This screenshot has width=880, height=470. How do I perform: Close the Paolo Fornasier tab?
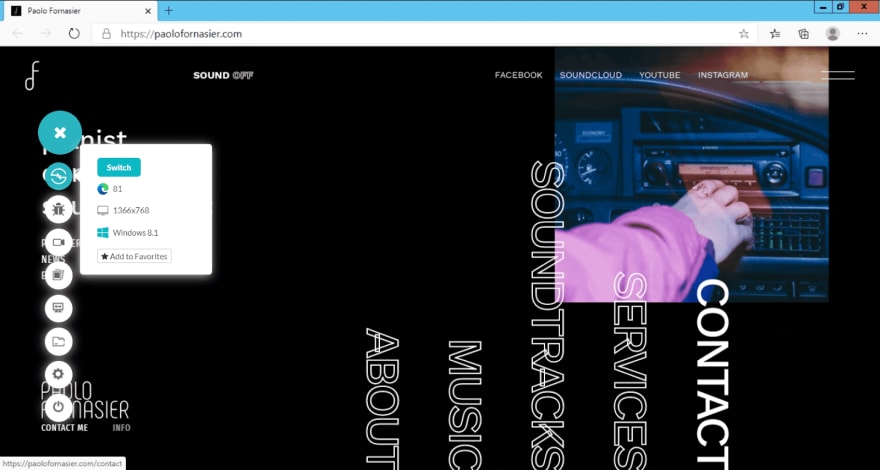pyautogui.click(x=149, y=11)
